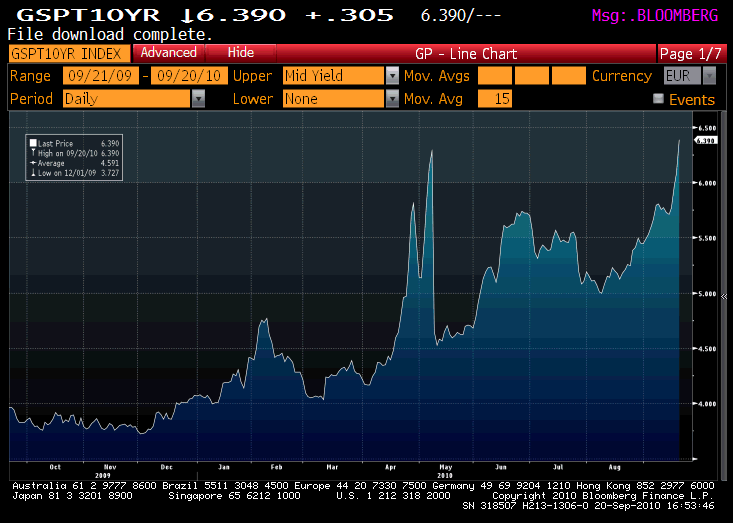Click the Advanced tab
Screen dimensions: 733x523
[167, 53]
